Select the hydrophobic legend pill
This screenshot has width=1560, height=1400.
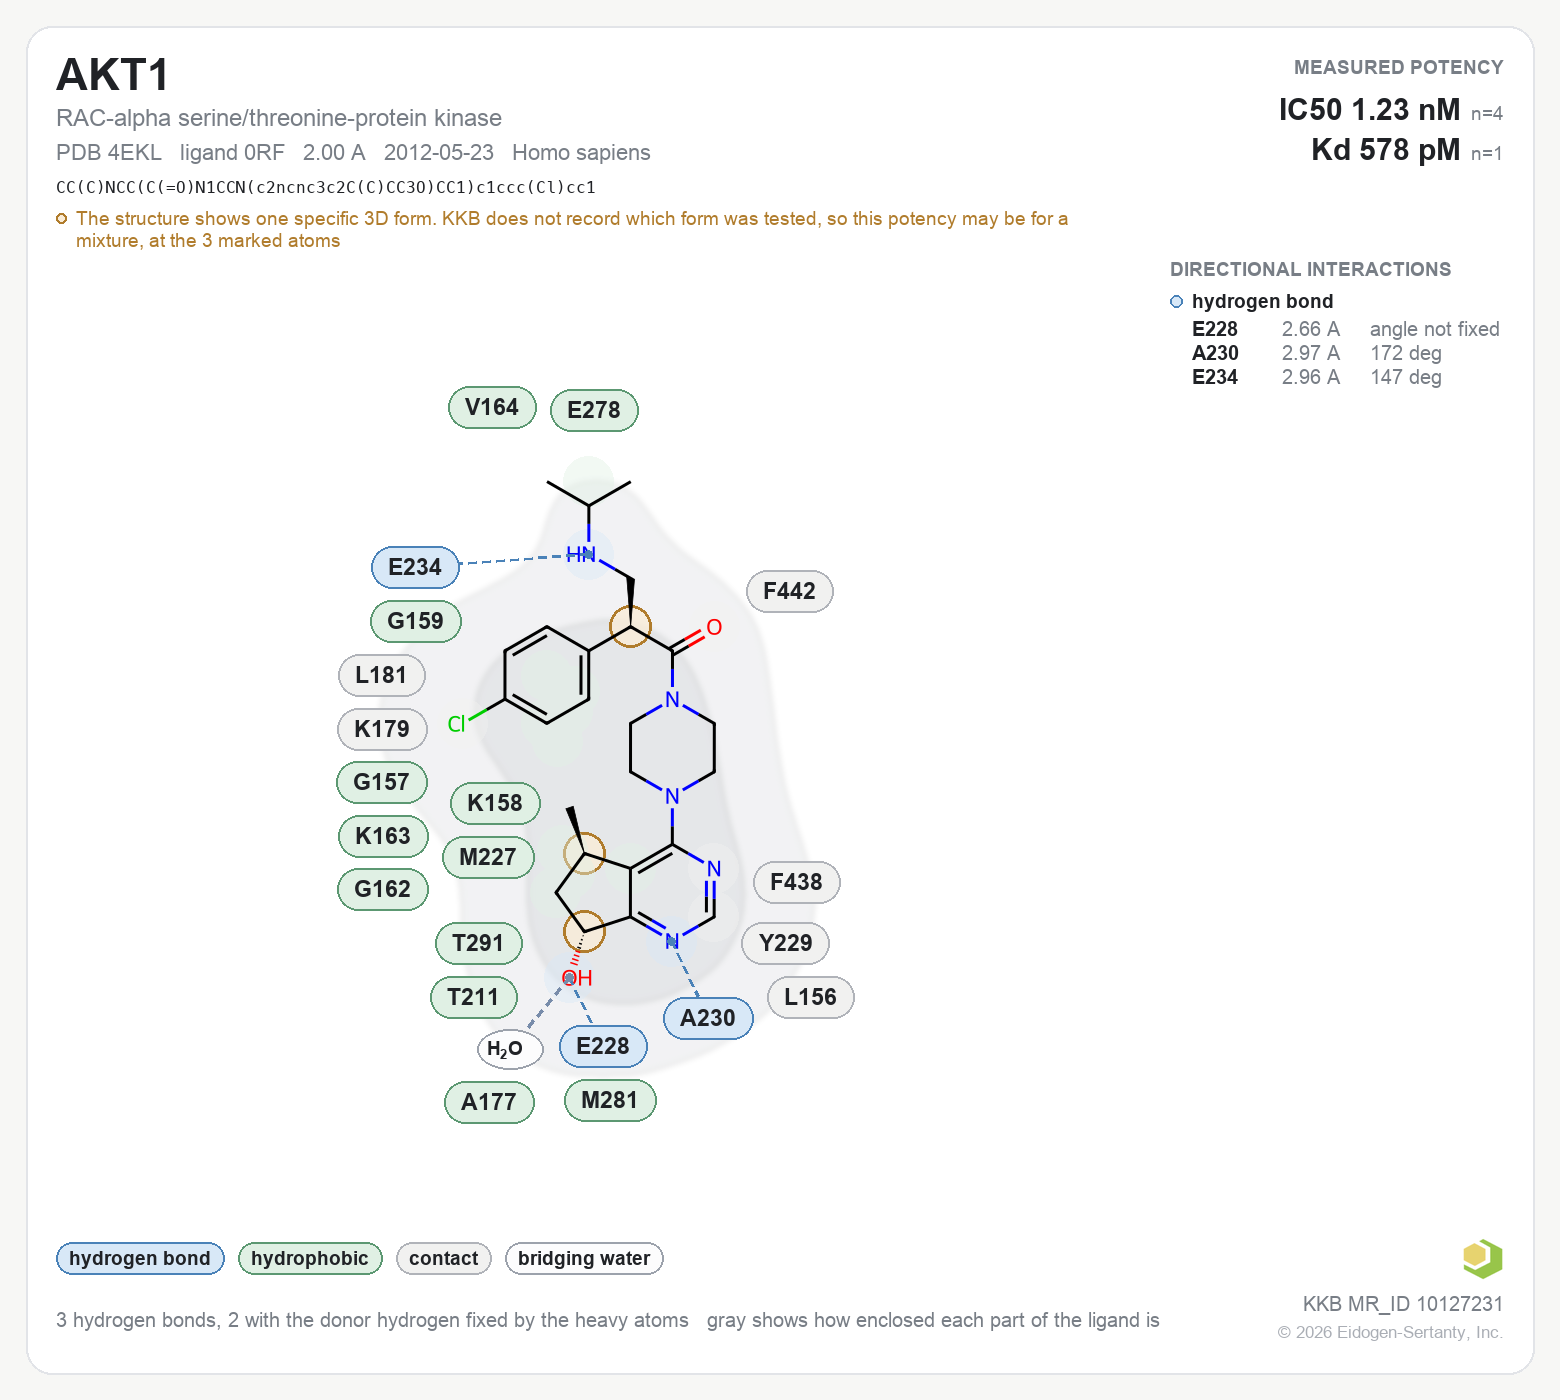pyautogui.click(x=310, y=1258)
